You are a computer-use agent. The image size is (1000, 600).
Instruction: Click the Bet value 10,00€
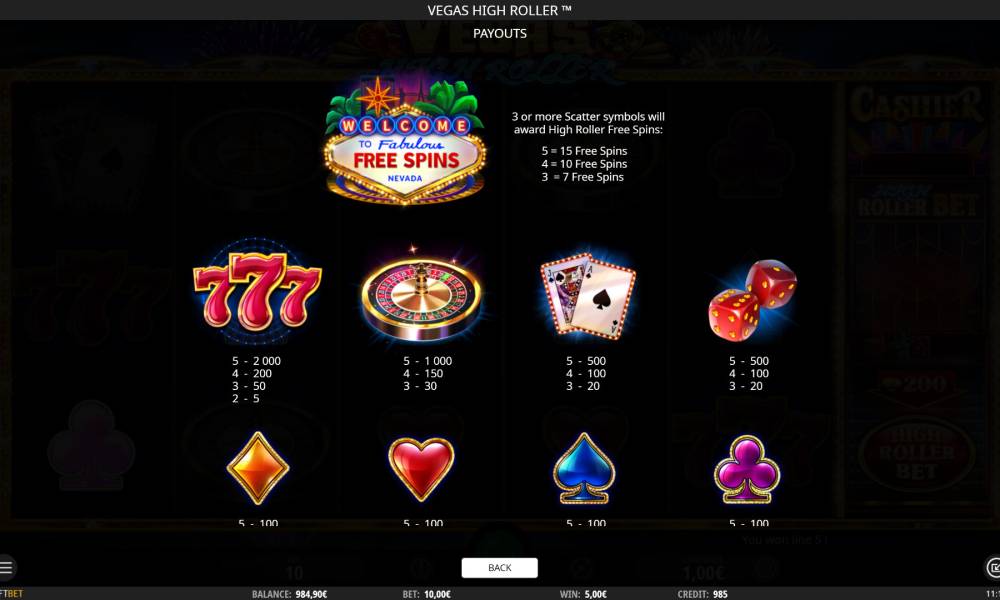coord(437,594)
